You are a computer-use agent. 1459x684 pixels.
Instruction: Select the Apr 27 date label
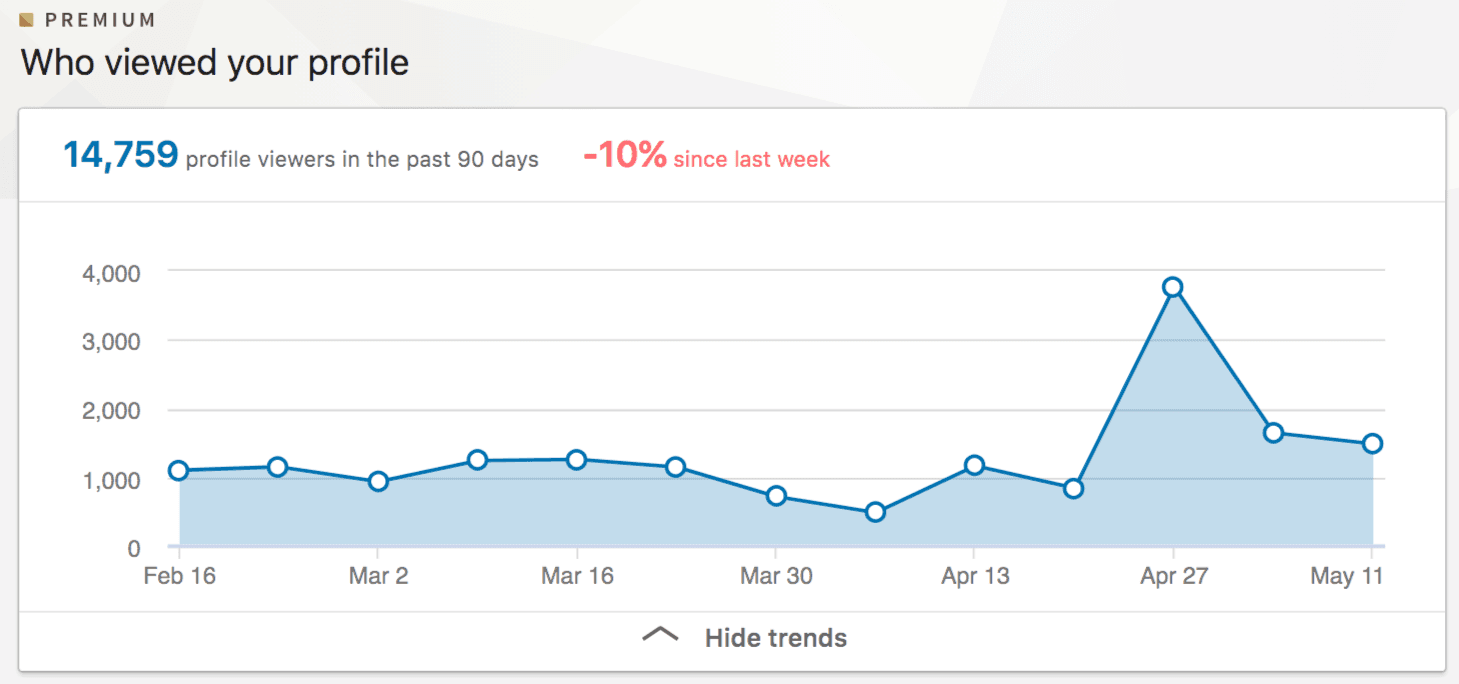point(1174,576)
